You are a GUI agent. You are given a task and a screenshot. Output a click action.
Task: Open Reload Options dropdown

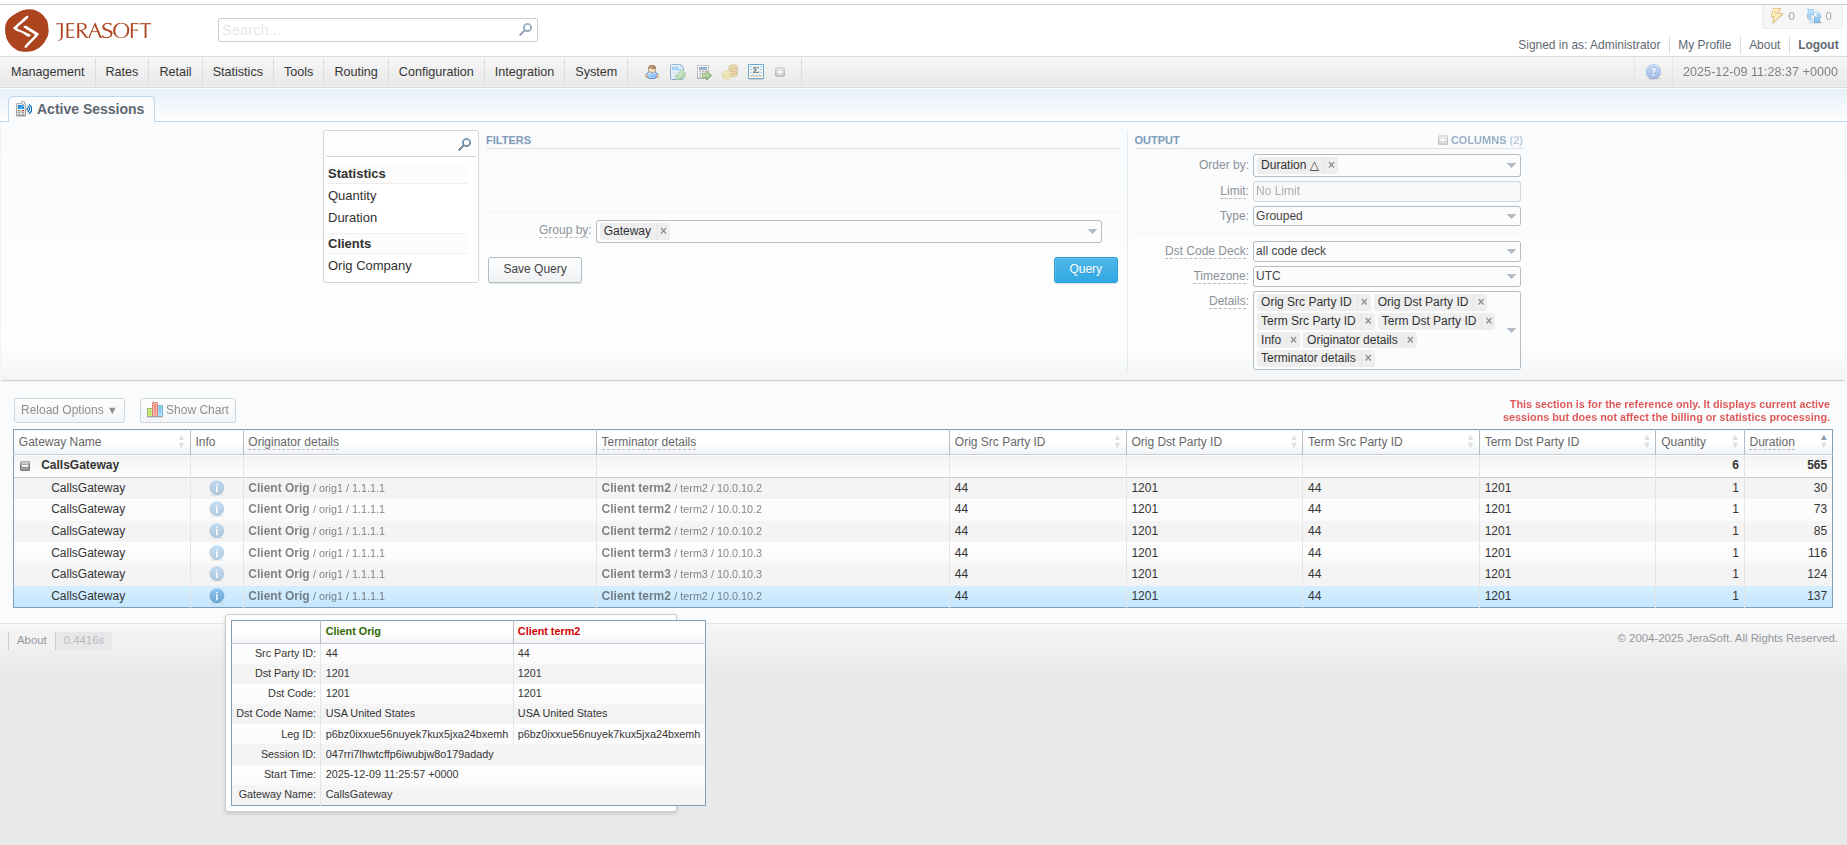69,410
